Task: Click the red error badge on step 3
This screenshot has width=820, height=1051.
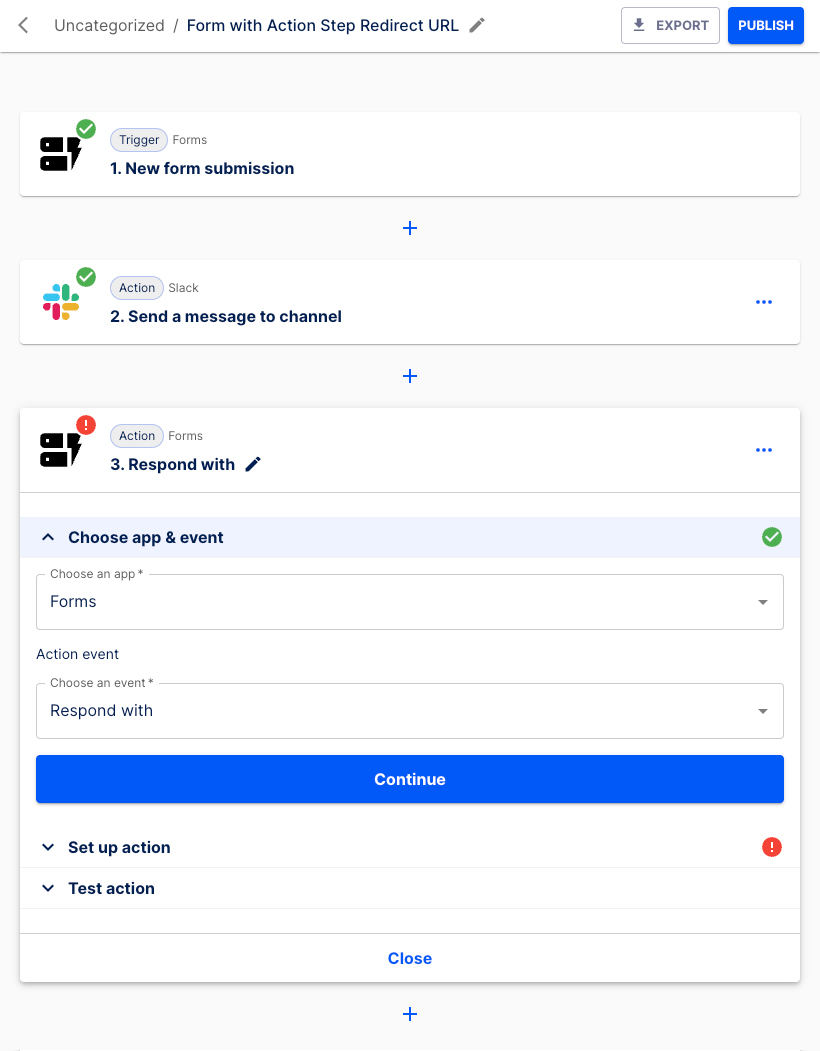Action: [x=86, y=425]
